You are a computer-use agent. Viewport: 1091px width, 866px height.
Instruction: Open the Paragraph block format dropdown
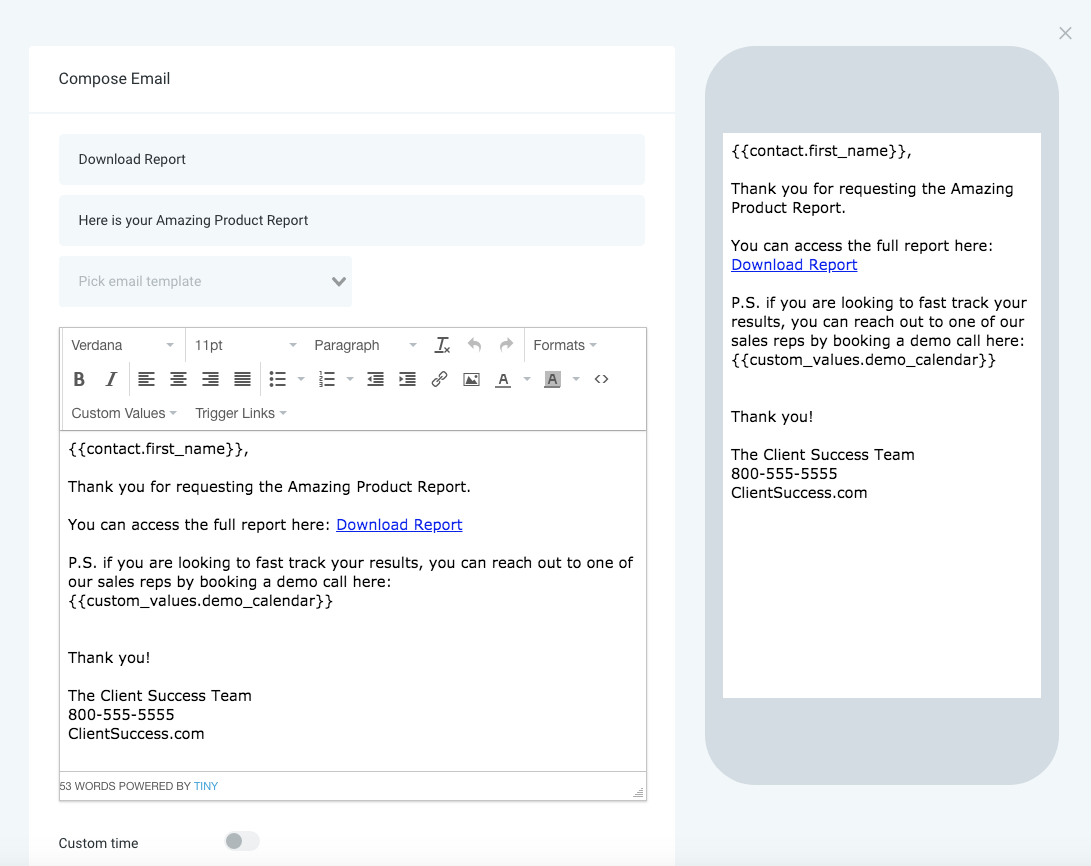click(365, 345)
